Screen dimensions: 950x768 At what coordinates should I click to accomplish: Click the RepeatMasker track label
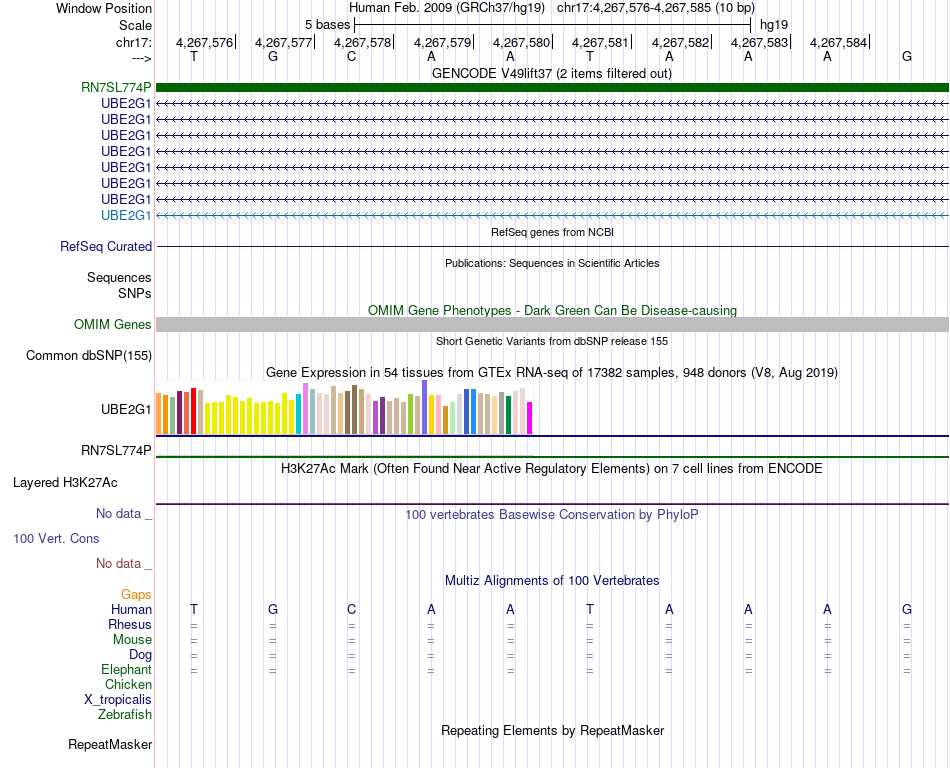pyautogui.click(x=110, y=744)
